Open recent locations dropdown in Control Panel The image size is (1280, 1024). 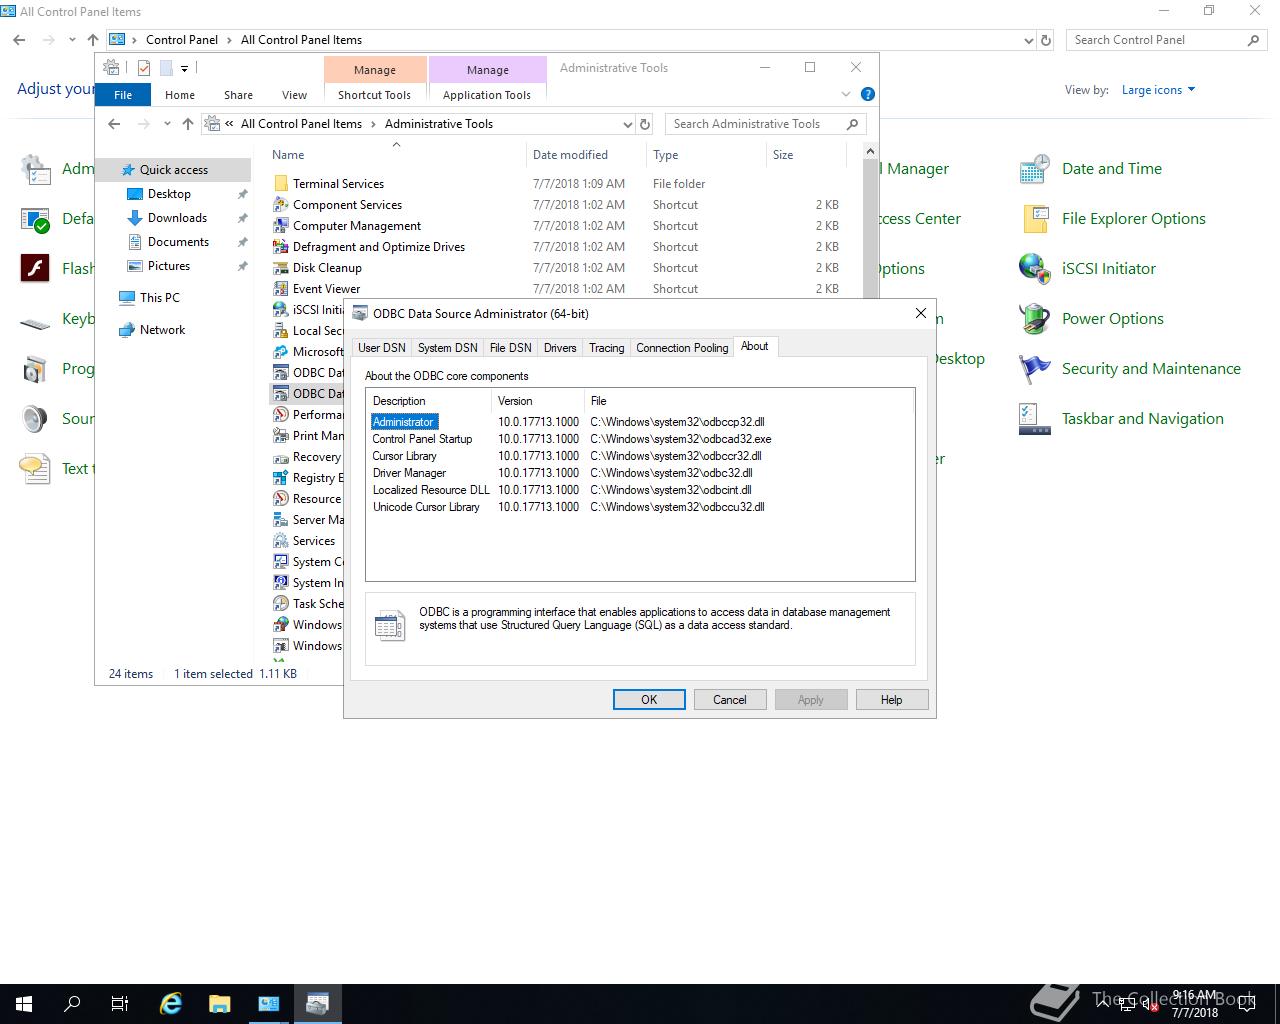pyautogui.click(x=72, y=40)
